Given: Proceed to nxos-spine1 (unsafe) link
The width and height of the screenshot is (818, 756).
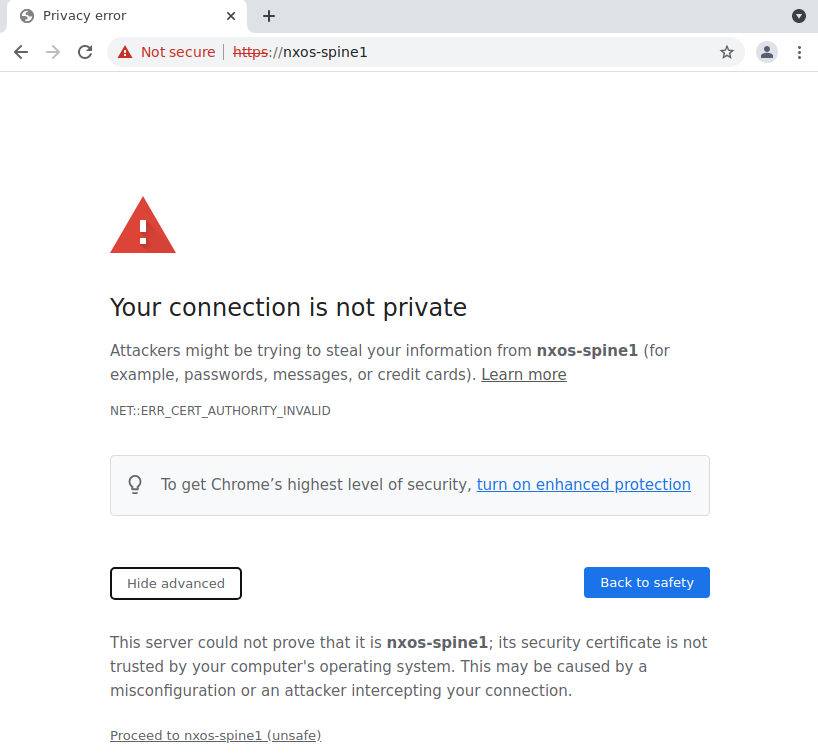Looking at the screenshot, I should point(215,736).
